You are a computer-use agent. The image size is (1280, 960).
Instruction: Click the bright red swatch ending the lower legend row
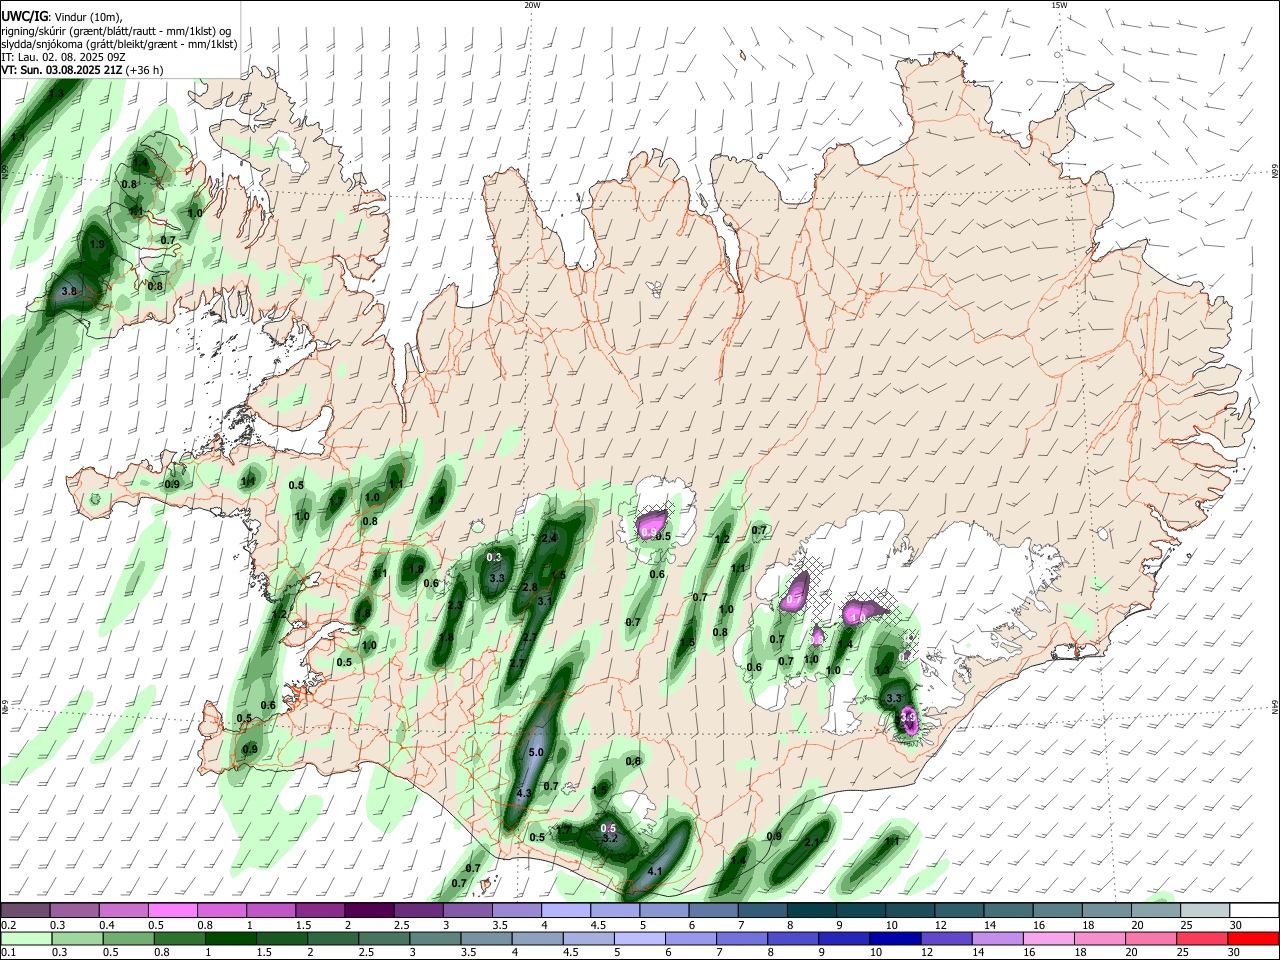[1253, 938]
